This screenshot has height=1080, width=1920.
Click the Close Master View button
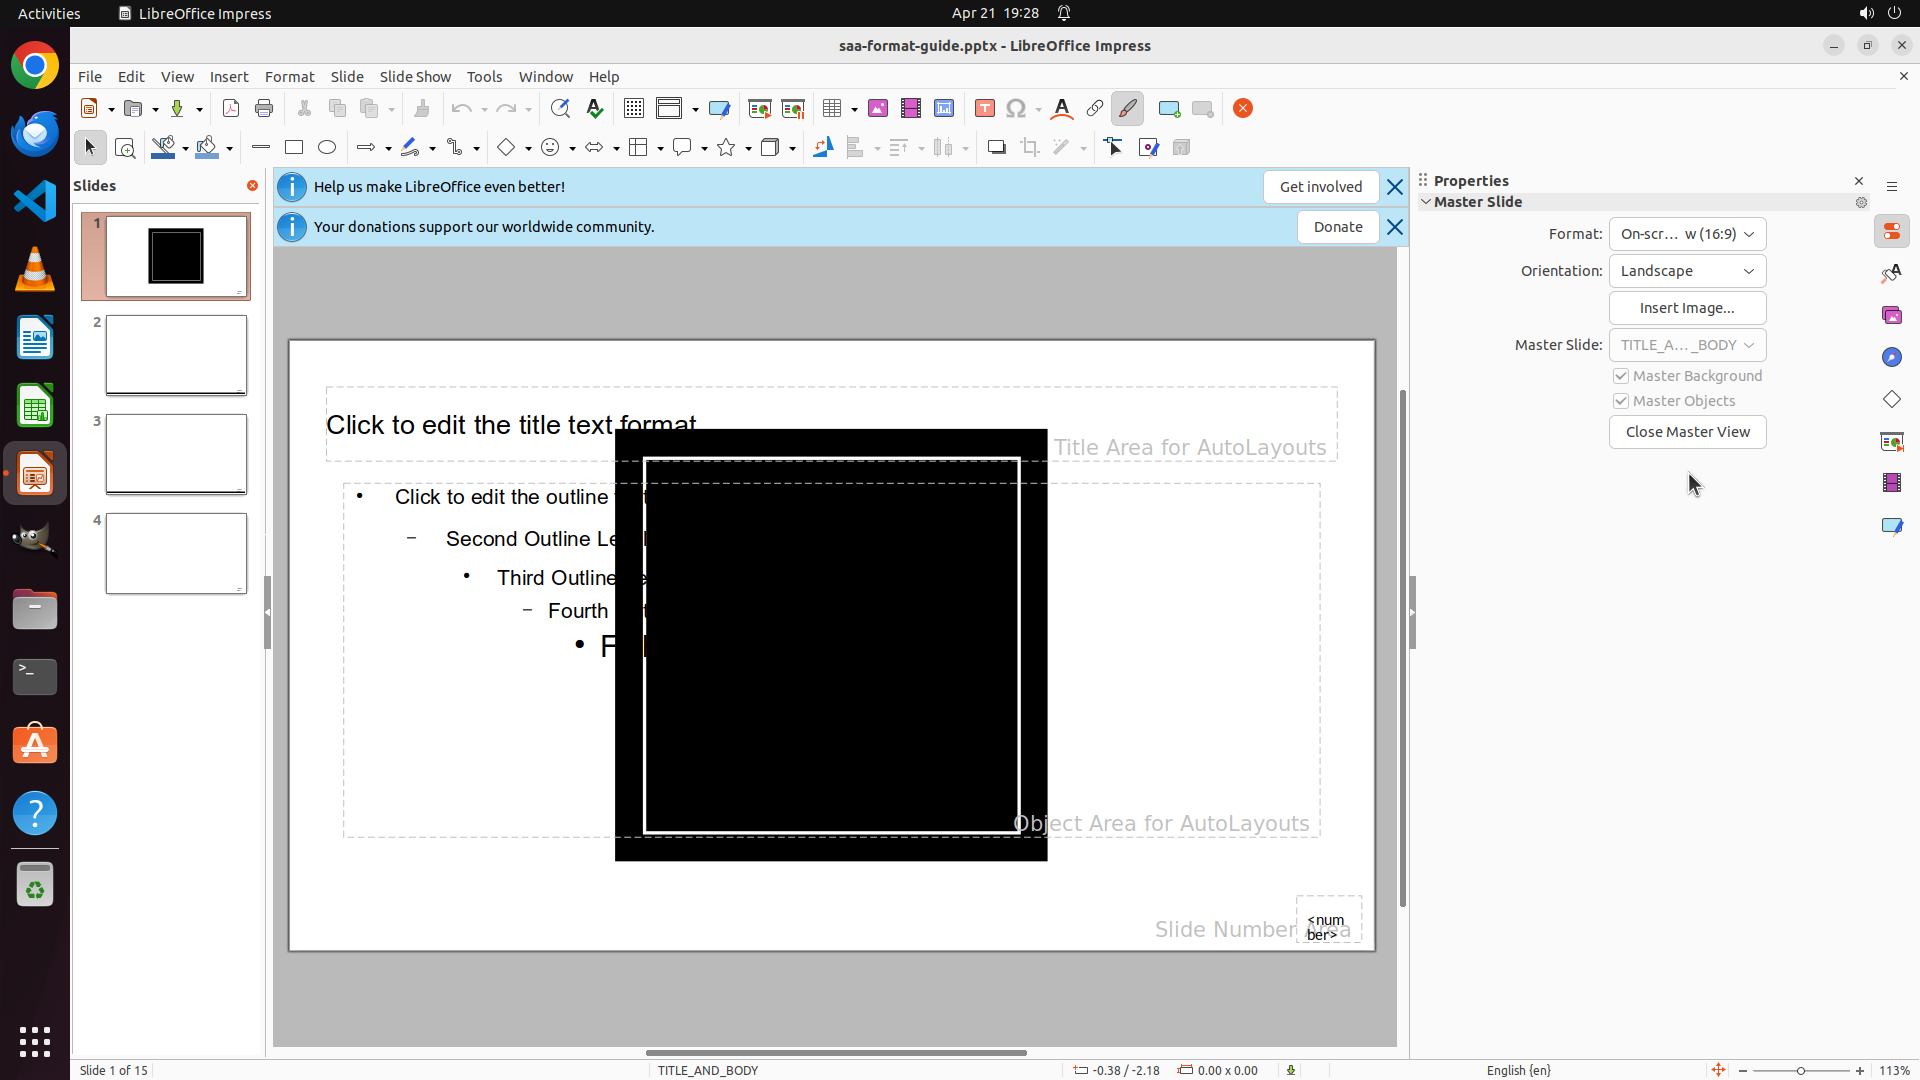coord(1687,432)
